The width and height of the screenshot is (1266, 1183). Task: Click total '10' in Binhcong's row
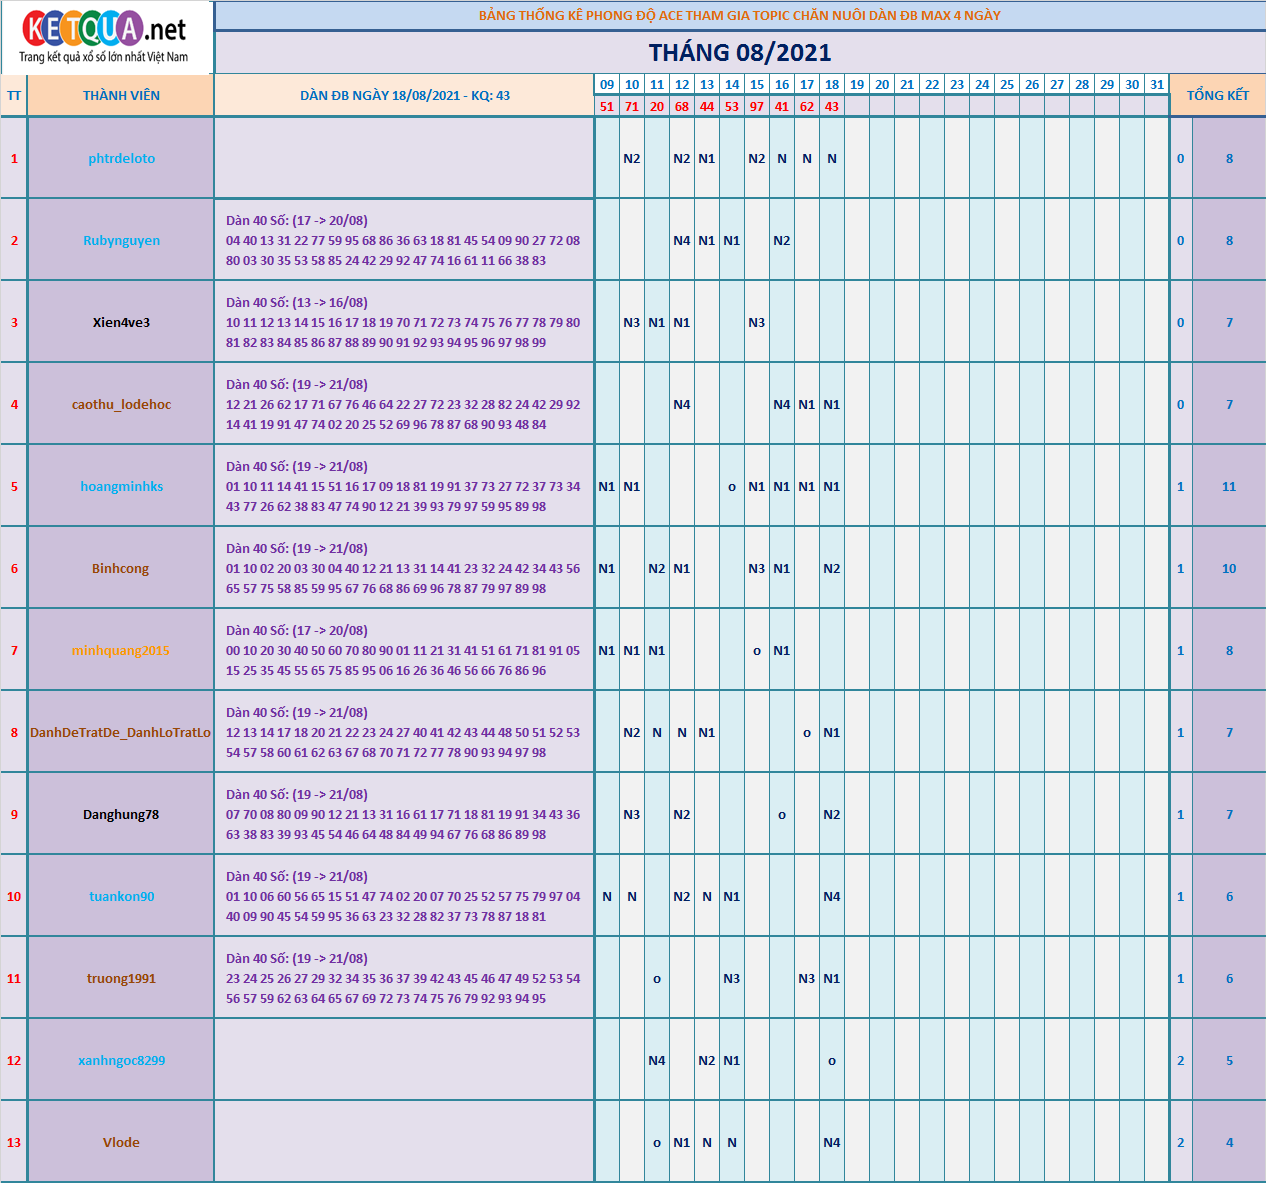click(x=1229, y=569)
